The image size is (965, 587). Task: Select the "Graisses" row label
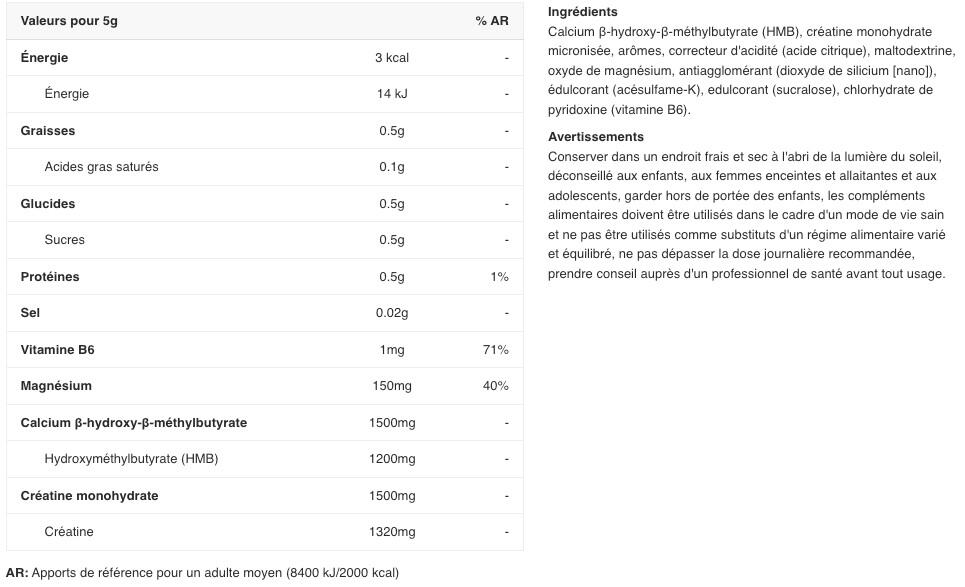[x=48, y=131]
